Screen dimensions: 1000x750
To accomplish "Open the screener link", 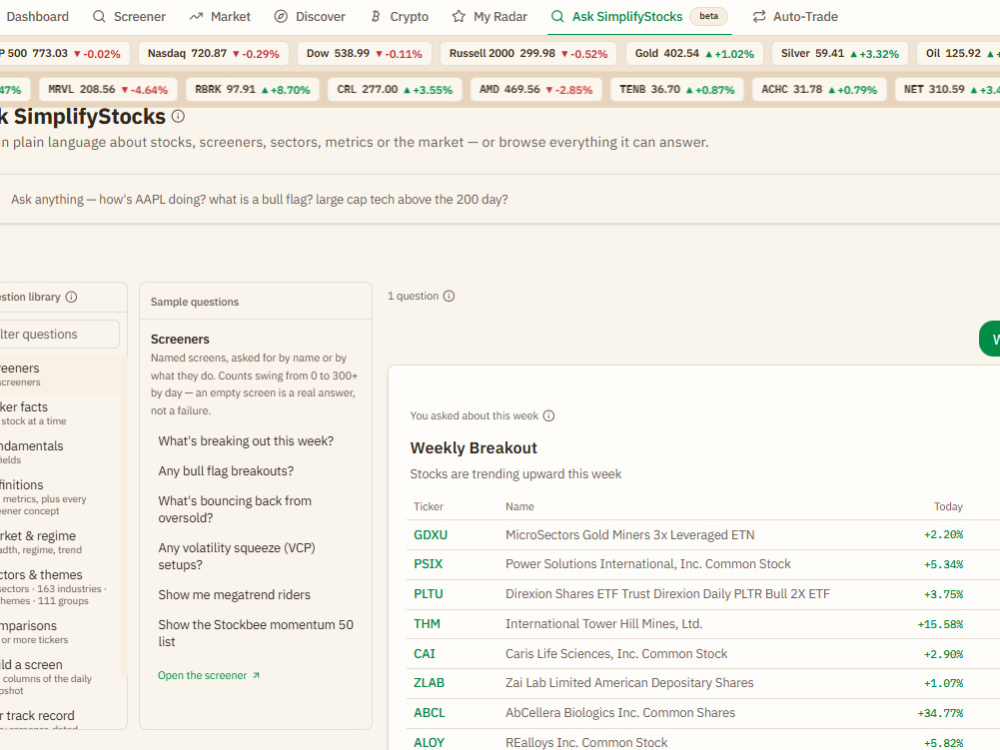I will click(x=209, y=675).
